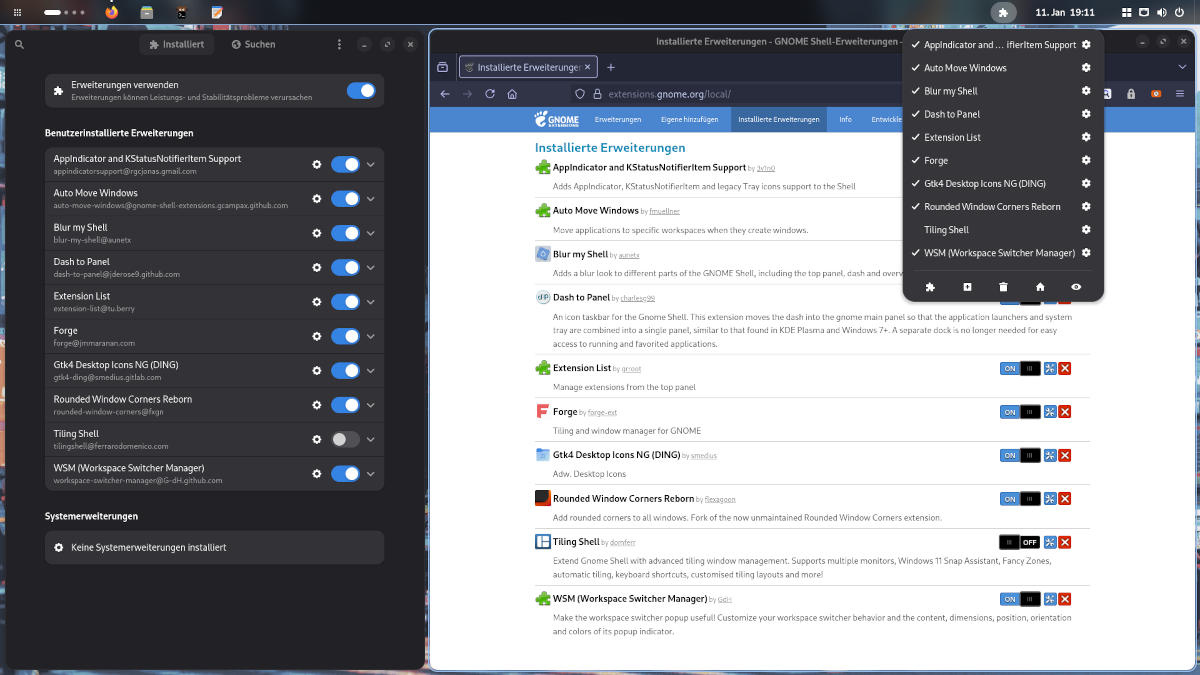Toggle WSM ON switch on webpage
The height and width of the screenshot is (675, 1200).
[1020, 599]
